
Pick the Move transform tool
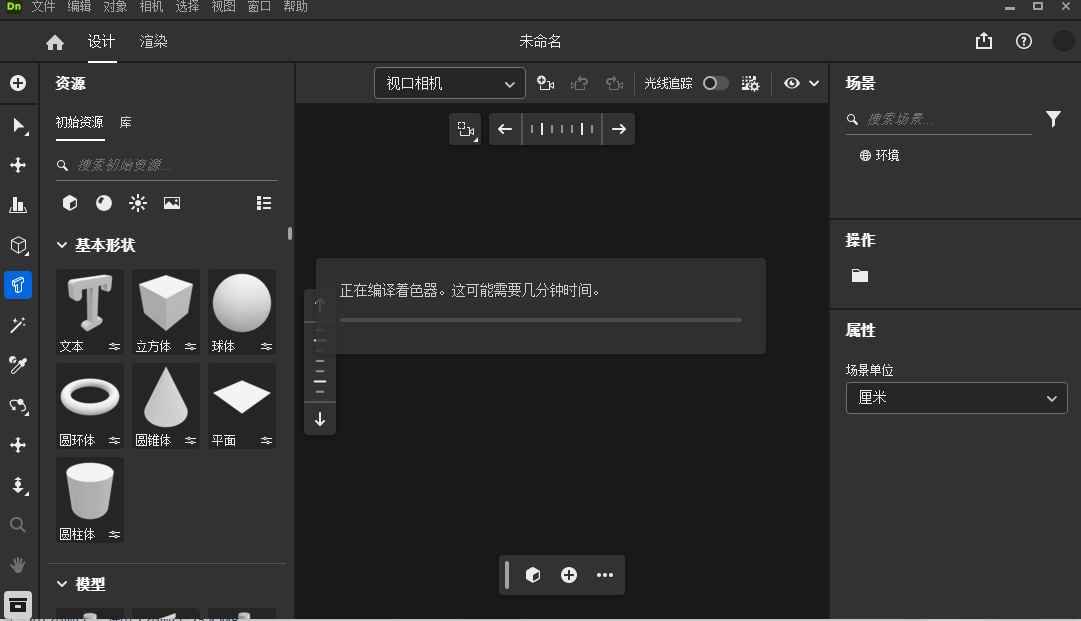click(18, 165)
